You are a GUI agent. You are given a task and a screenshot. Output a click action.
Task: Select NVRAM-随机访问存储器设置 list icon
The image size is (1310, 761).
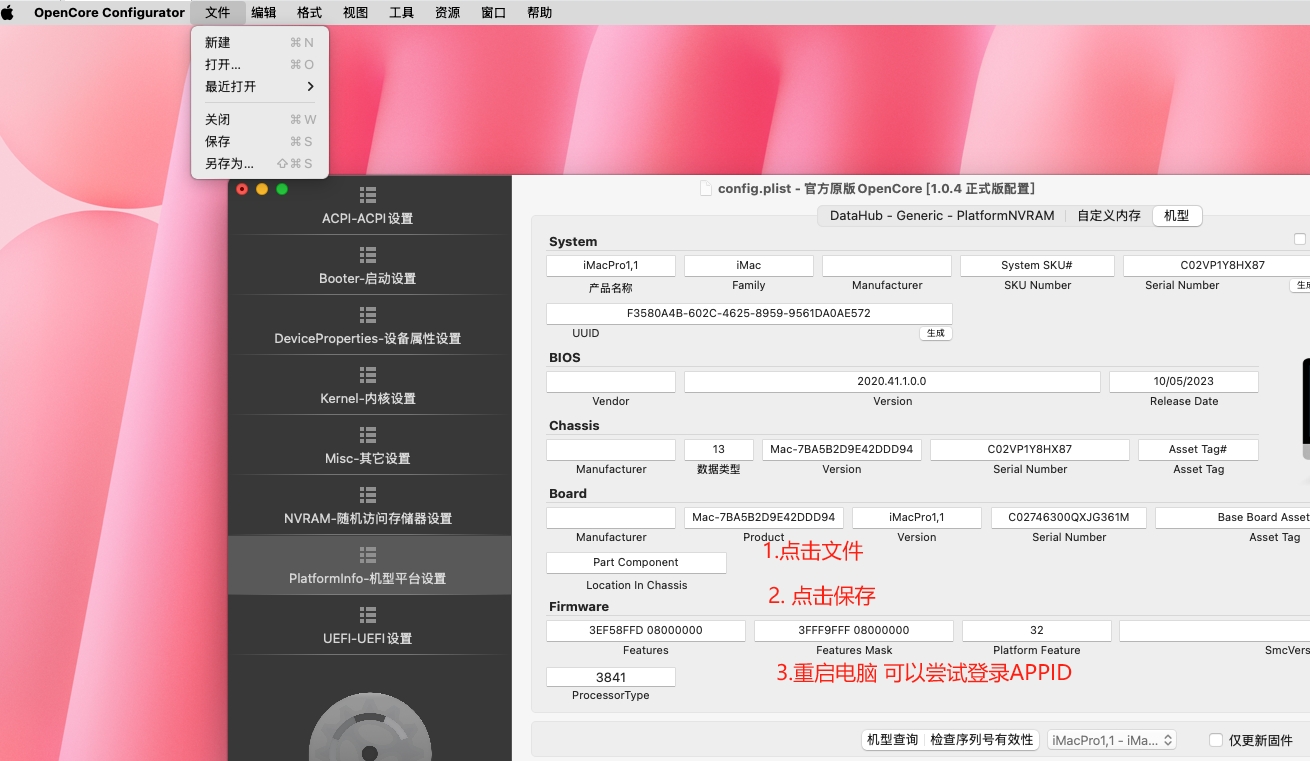click(x=368, y=495)
